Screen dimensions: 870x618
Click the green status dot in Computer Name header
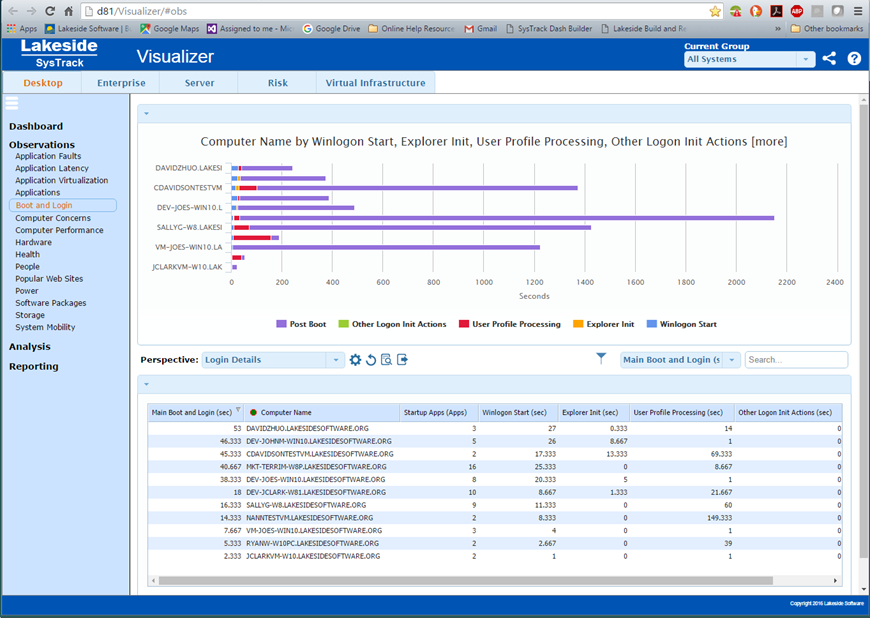[253, 412]
